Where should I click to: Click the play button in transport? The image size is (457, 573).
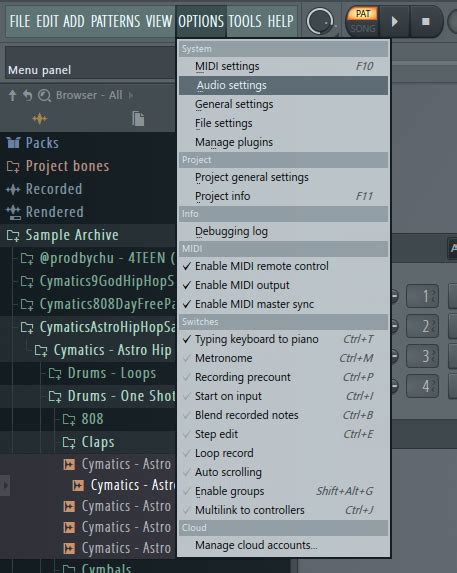395,22
